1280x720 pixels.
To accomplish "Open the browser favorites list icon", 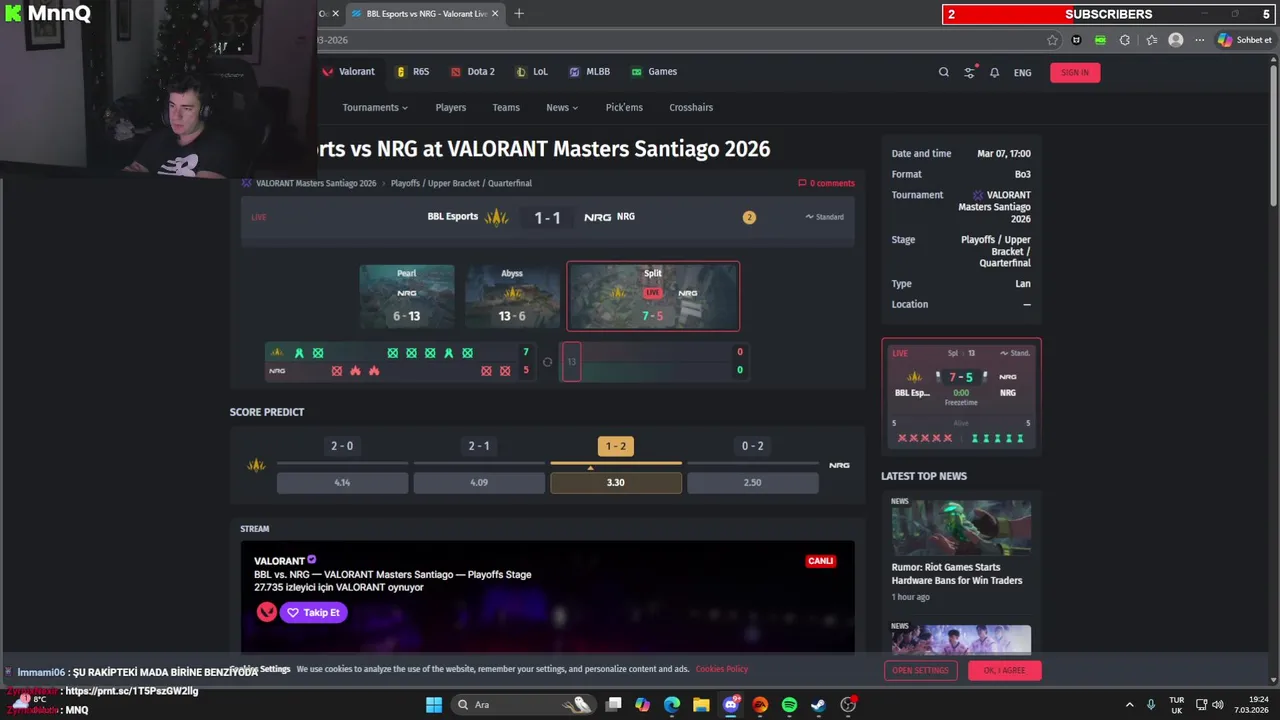I will pyautogui.click(x=1152, y=40).
